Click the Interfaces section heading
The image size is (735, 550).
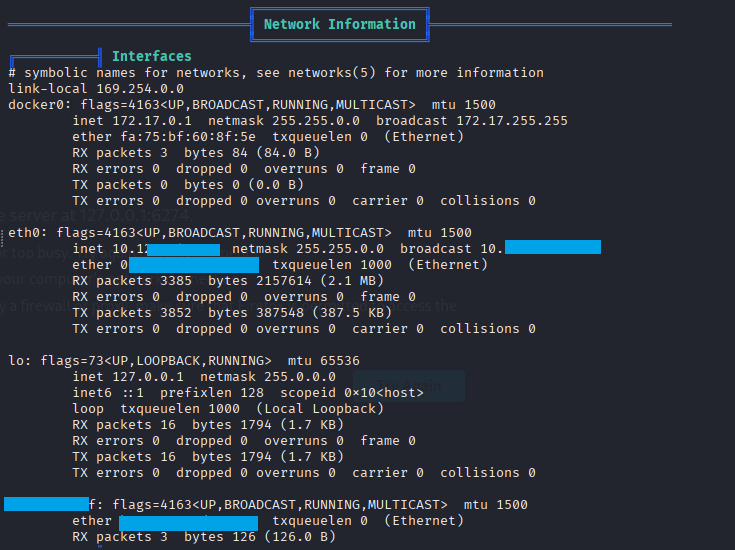point(151,56)
